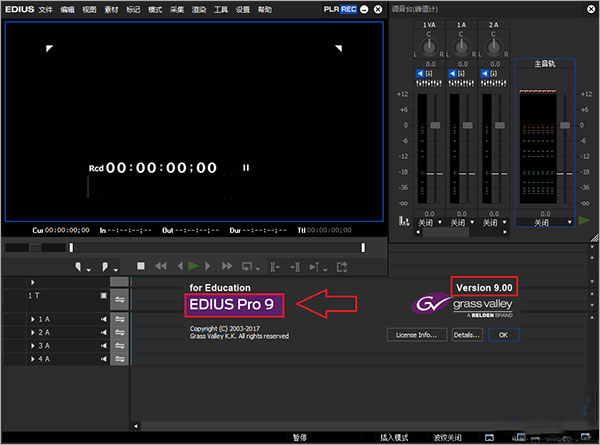Open the 工具 (Tools) menu
600x445 pixels.
221,10
